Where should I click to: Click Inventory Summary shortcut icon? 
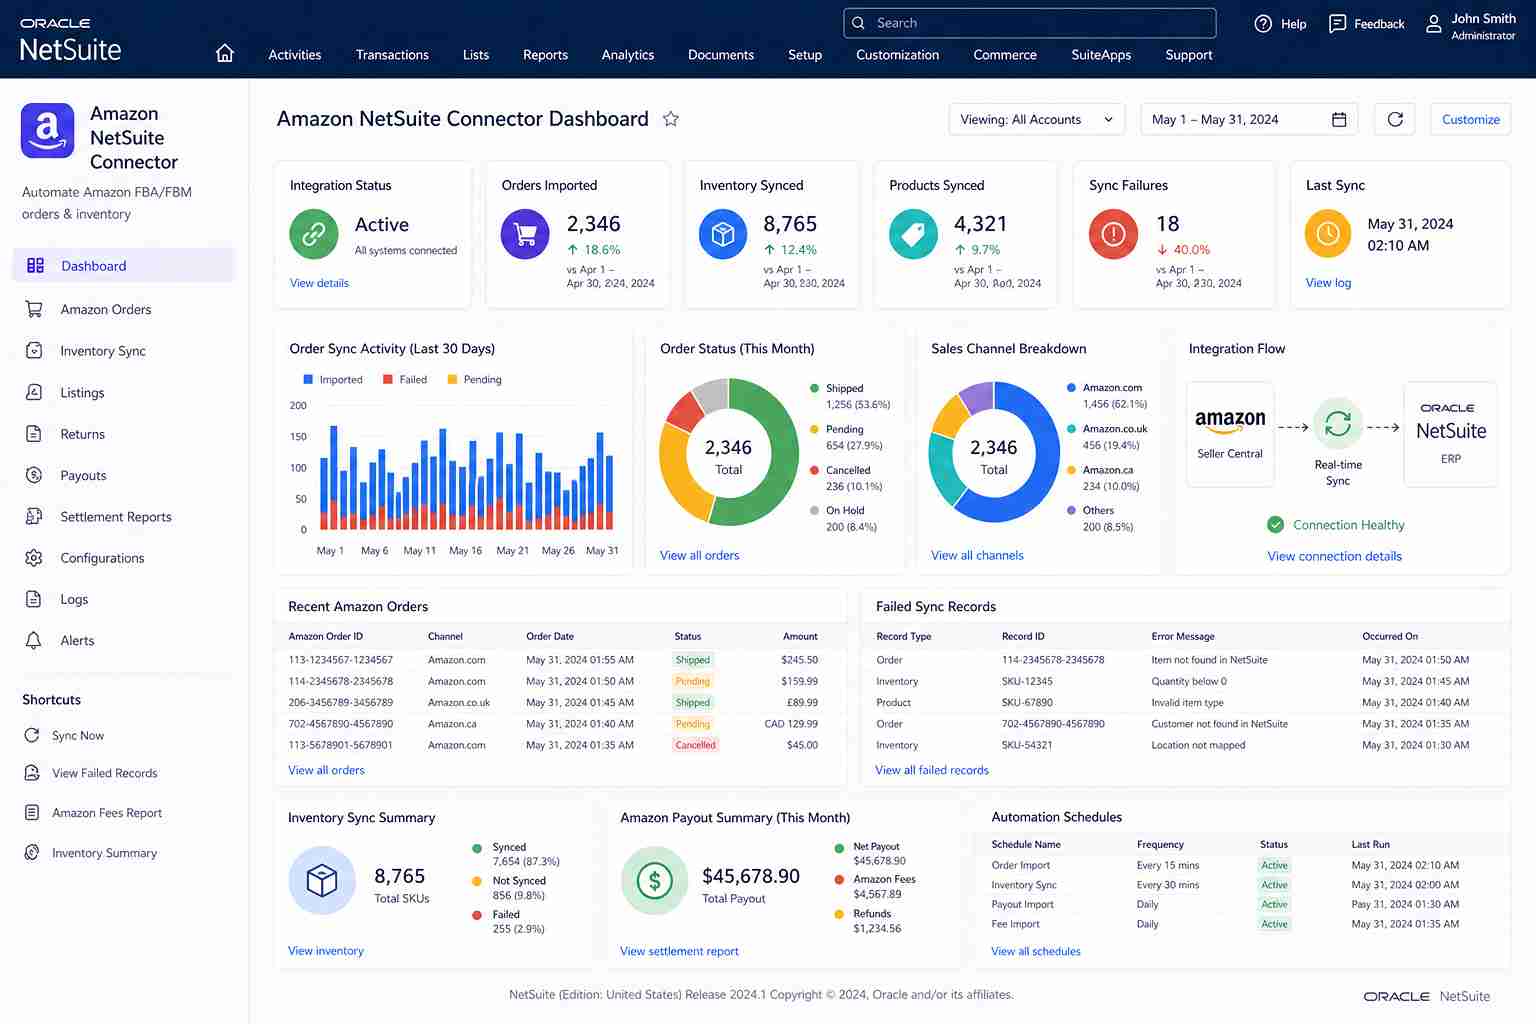(32, 853)
